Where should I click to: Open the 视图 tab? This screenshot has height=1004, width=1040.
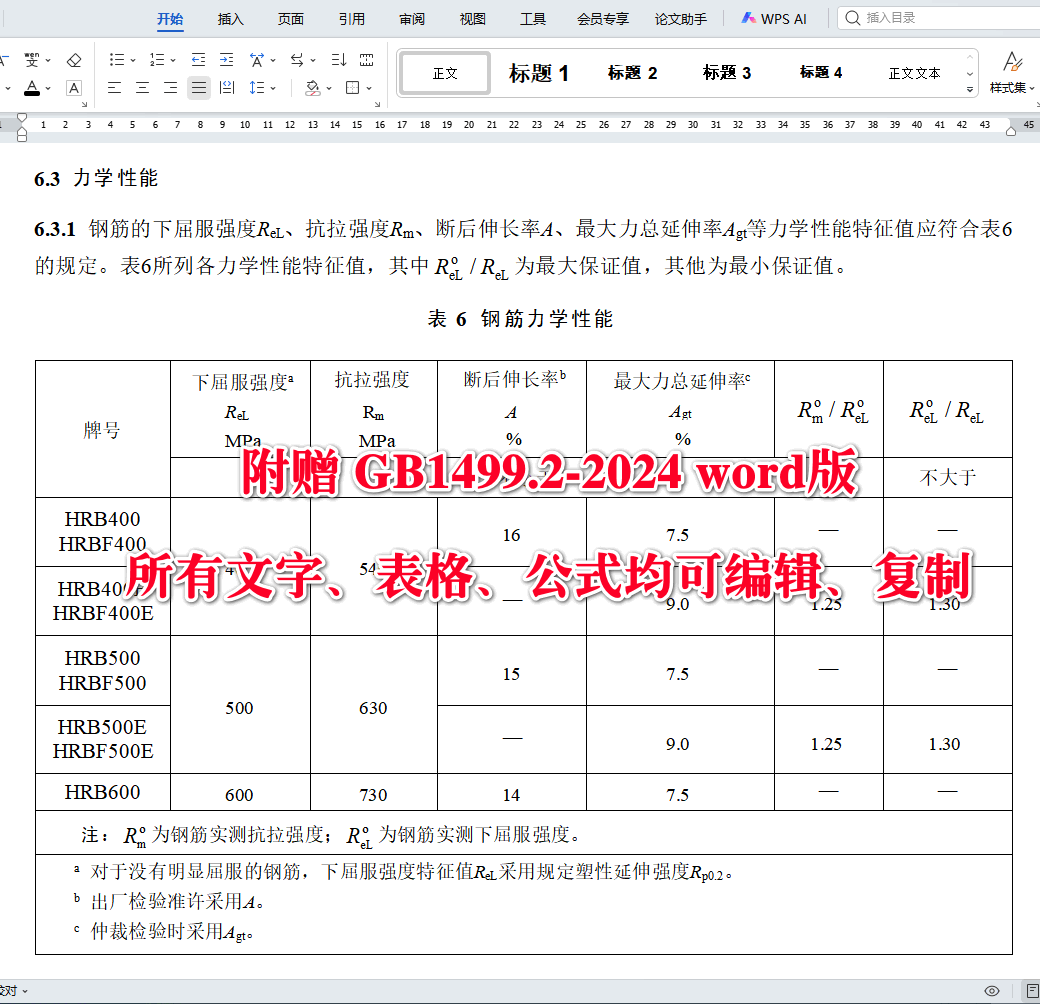pyautogui.click(x=472, y=19)
